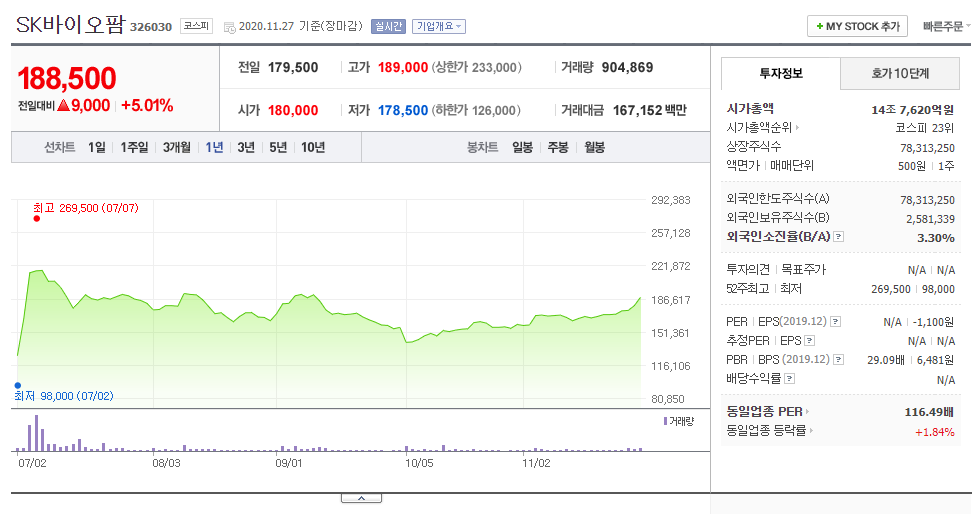Click the 최고 269,500 red dot marker

click(37, 219)
